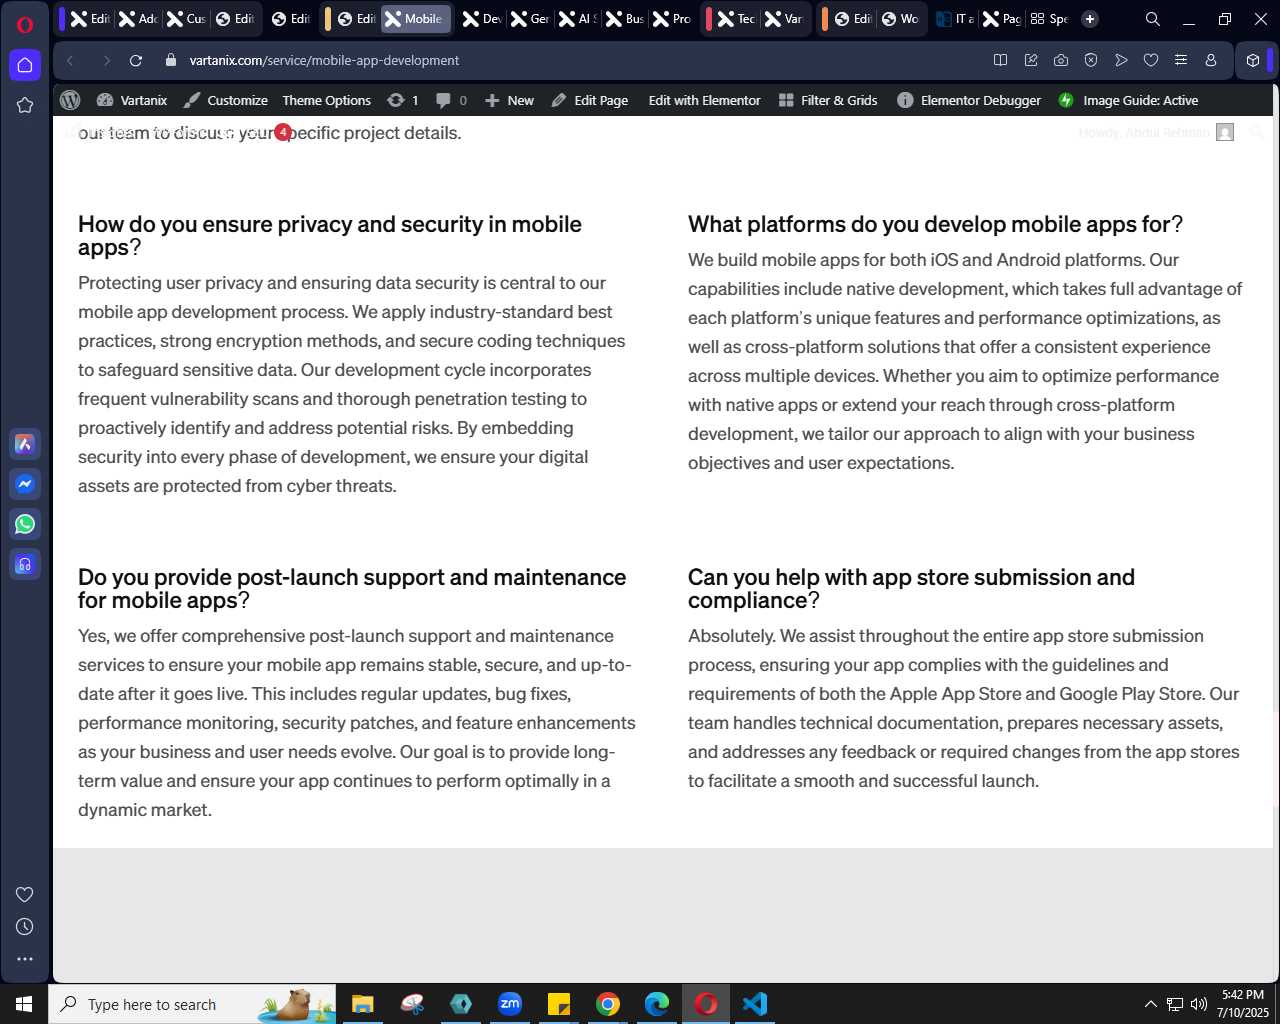
Task: Open the New content menu
Action: click(x=509, y=100)
